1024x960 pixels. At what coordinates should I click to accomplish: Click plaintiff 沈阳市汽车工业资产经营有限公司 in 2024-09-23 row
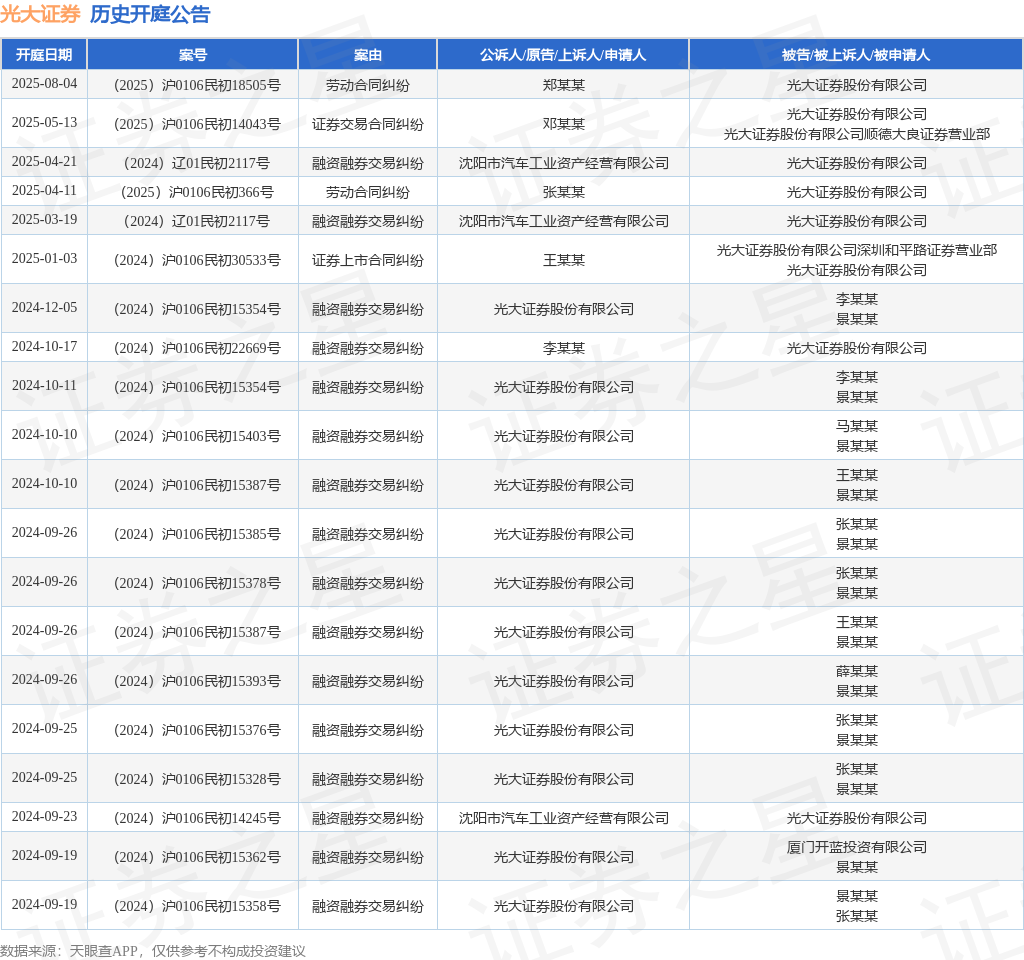tap(564, 818)
